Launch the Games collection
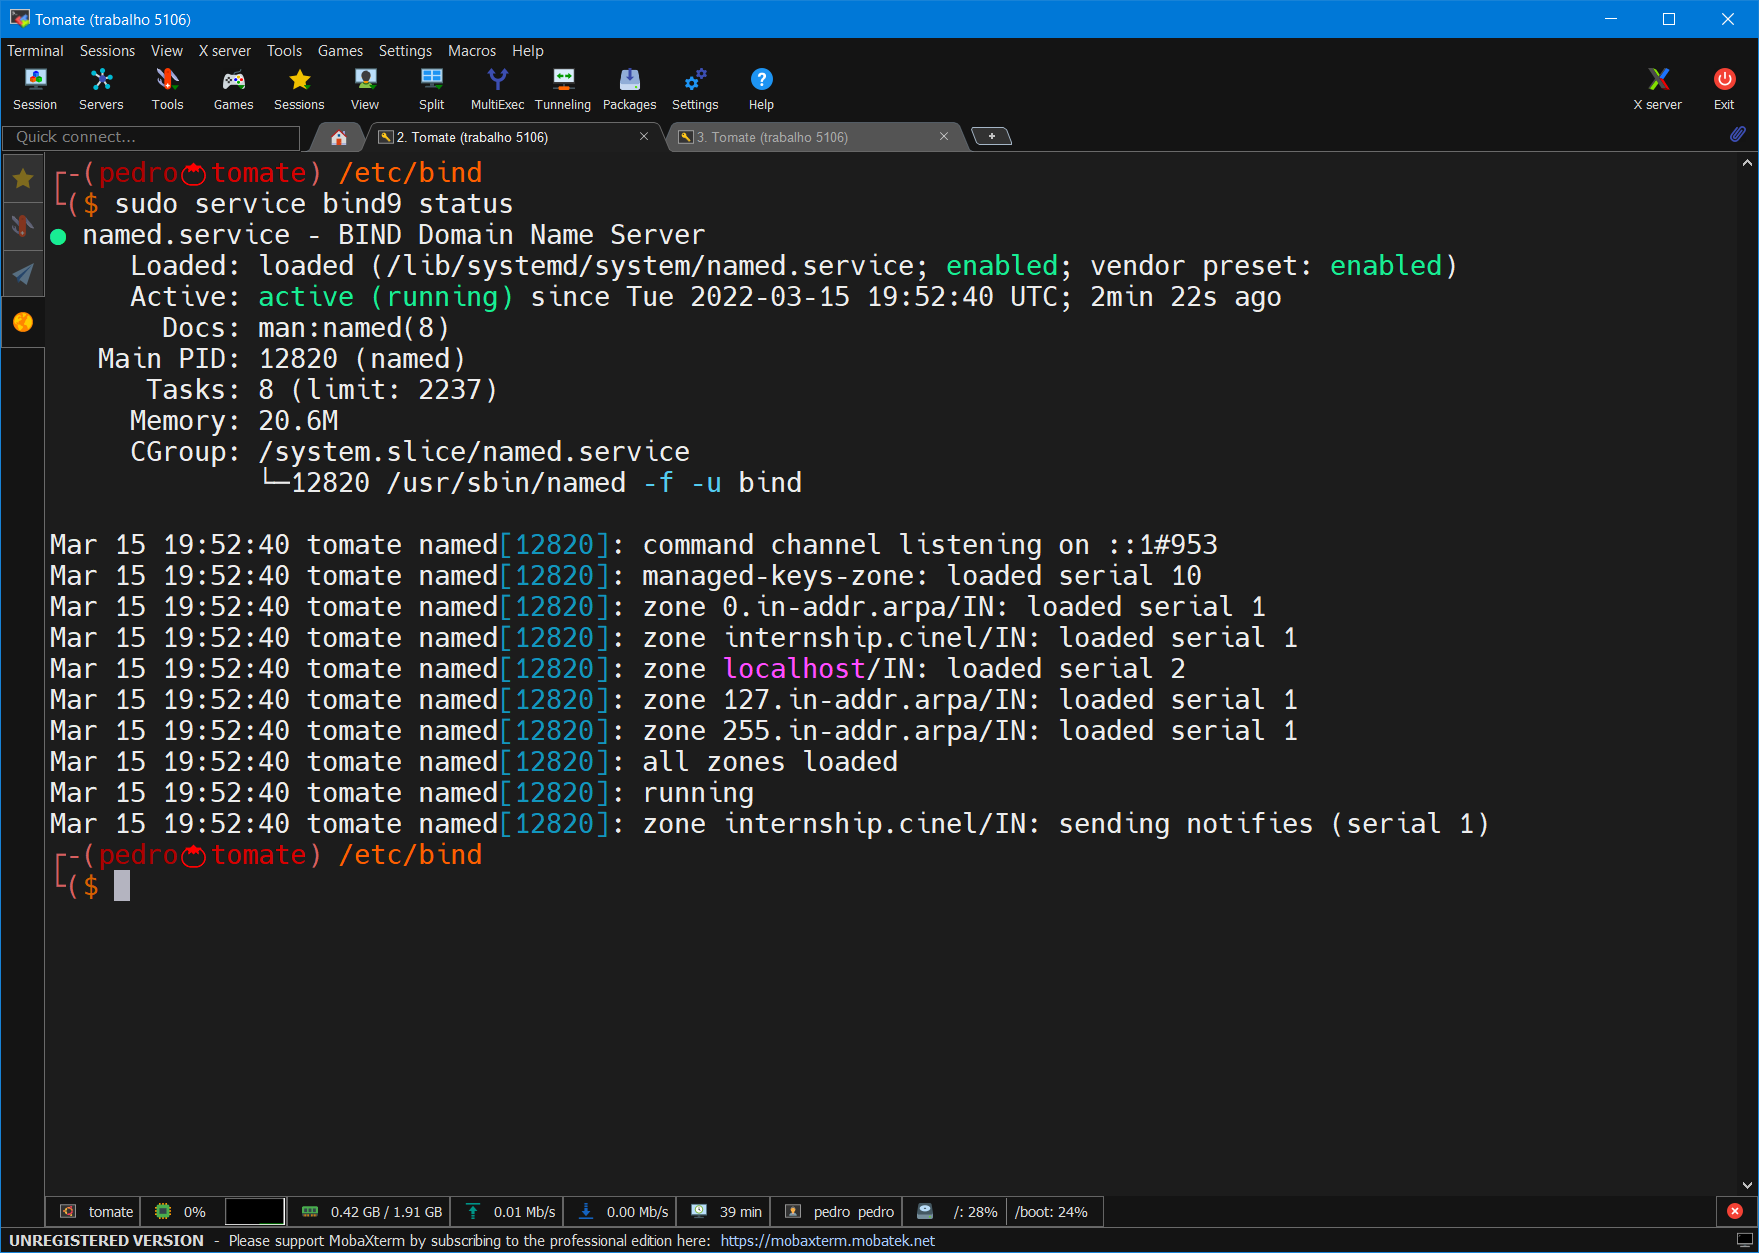 (x=233, y=87)
